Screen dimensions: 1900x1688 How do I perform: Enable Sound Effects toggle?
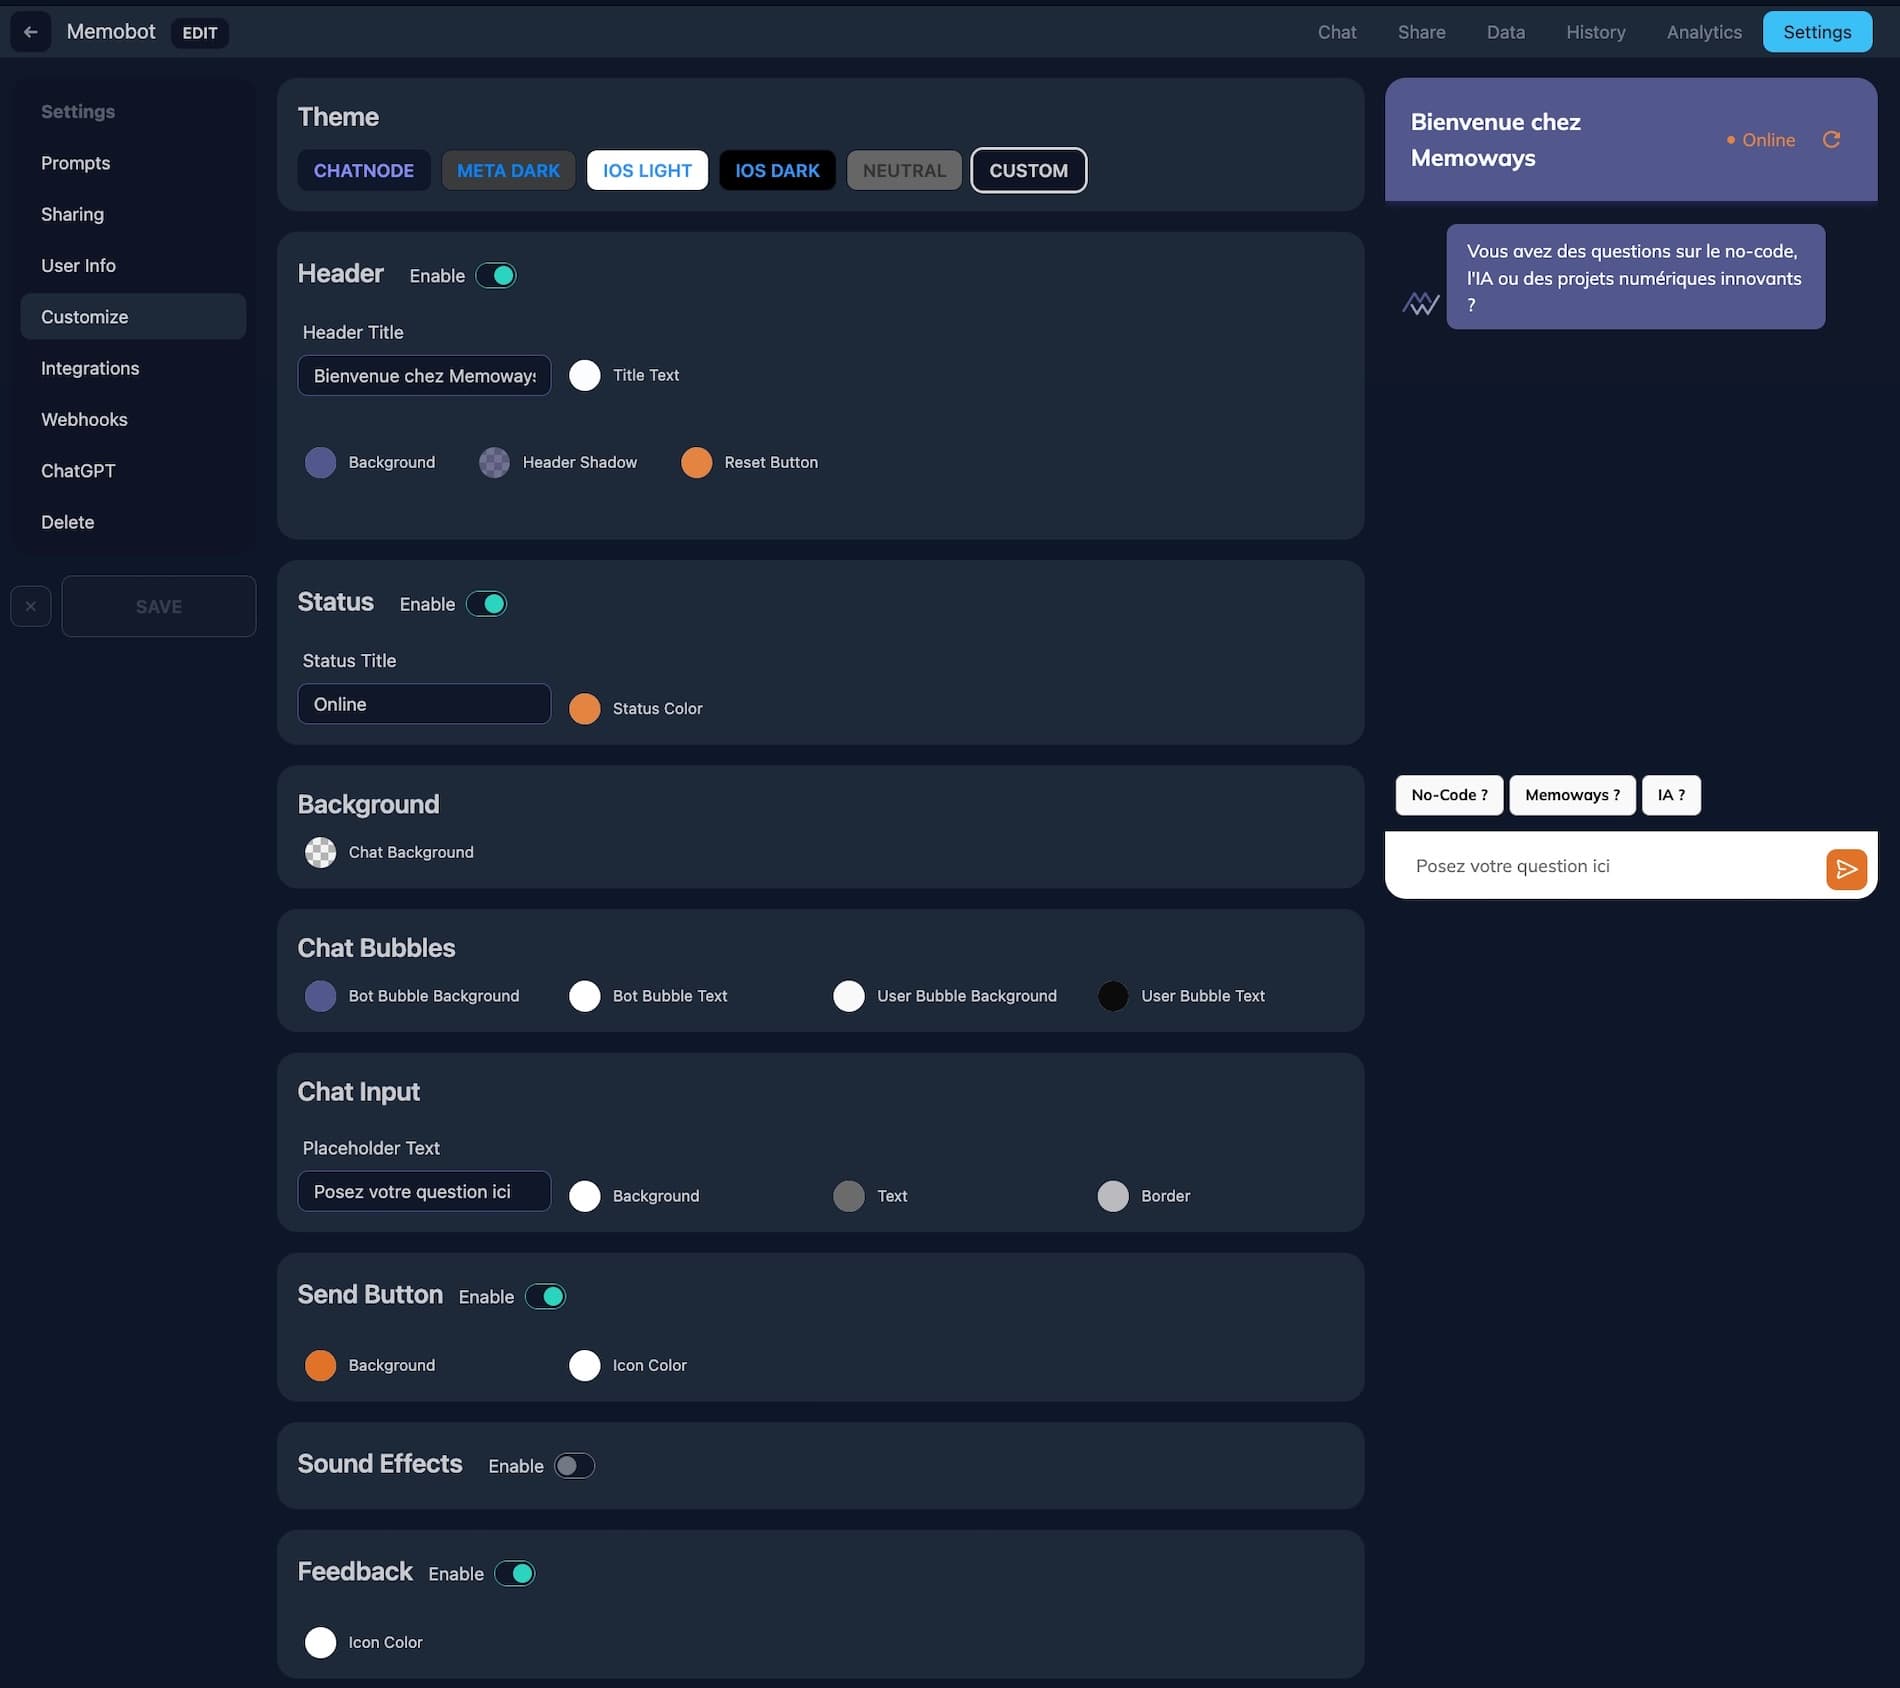(x=574, y=1466)
